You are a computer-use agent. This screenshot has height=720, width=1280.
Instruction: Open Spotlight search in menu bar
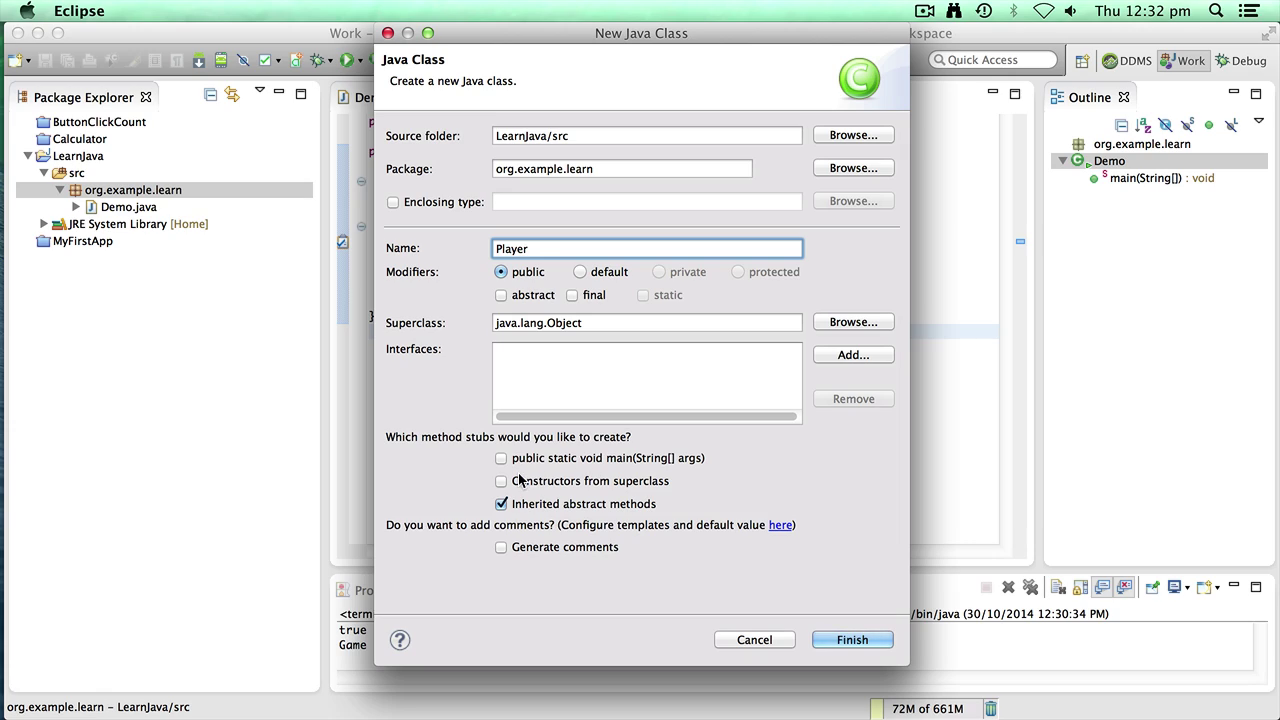[x=1216, y=11]
